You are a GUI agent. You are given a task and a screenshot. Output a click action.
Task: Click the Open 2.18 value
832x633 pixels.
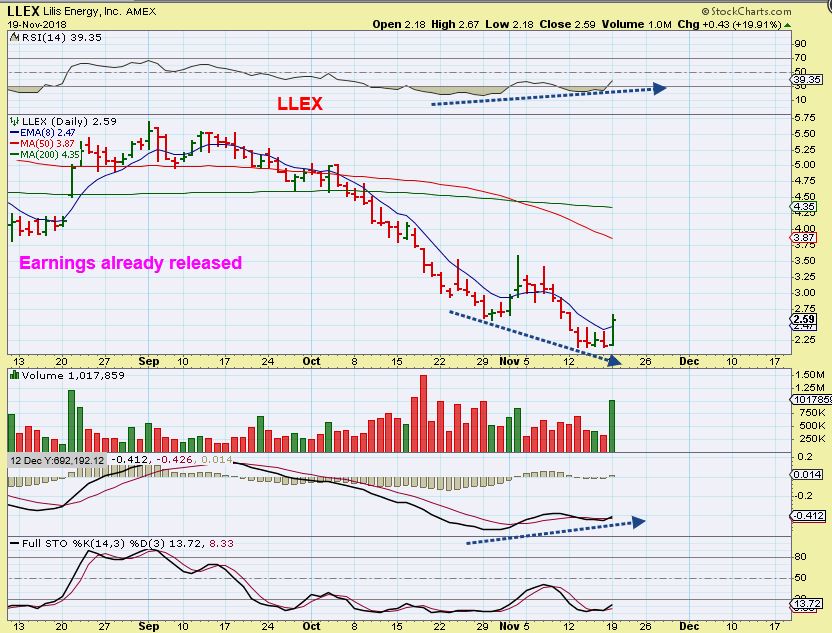399,24
